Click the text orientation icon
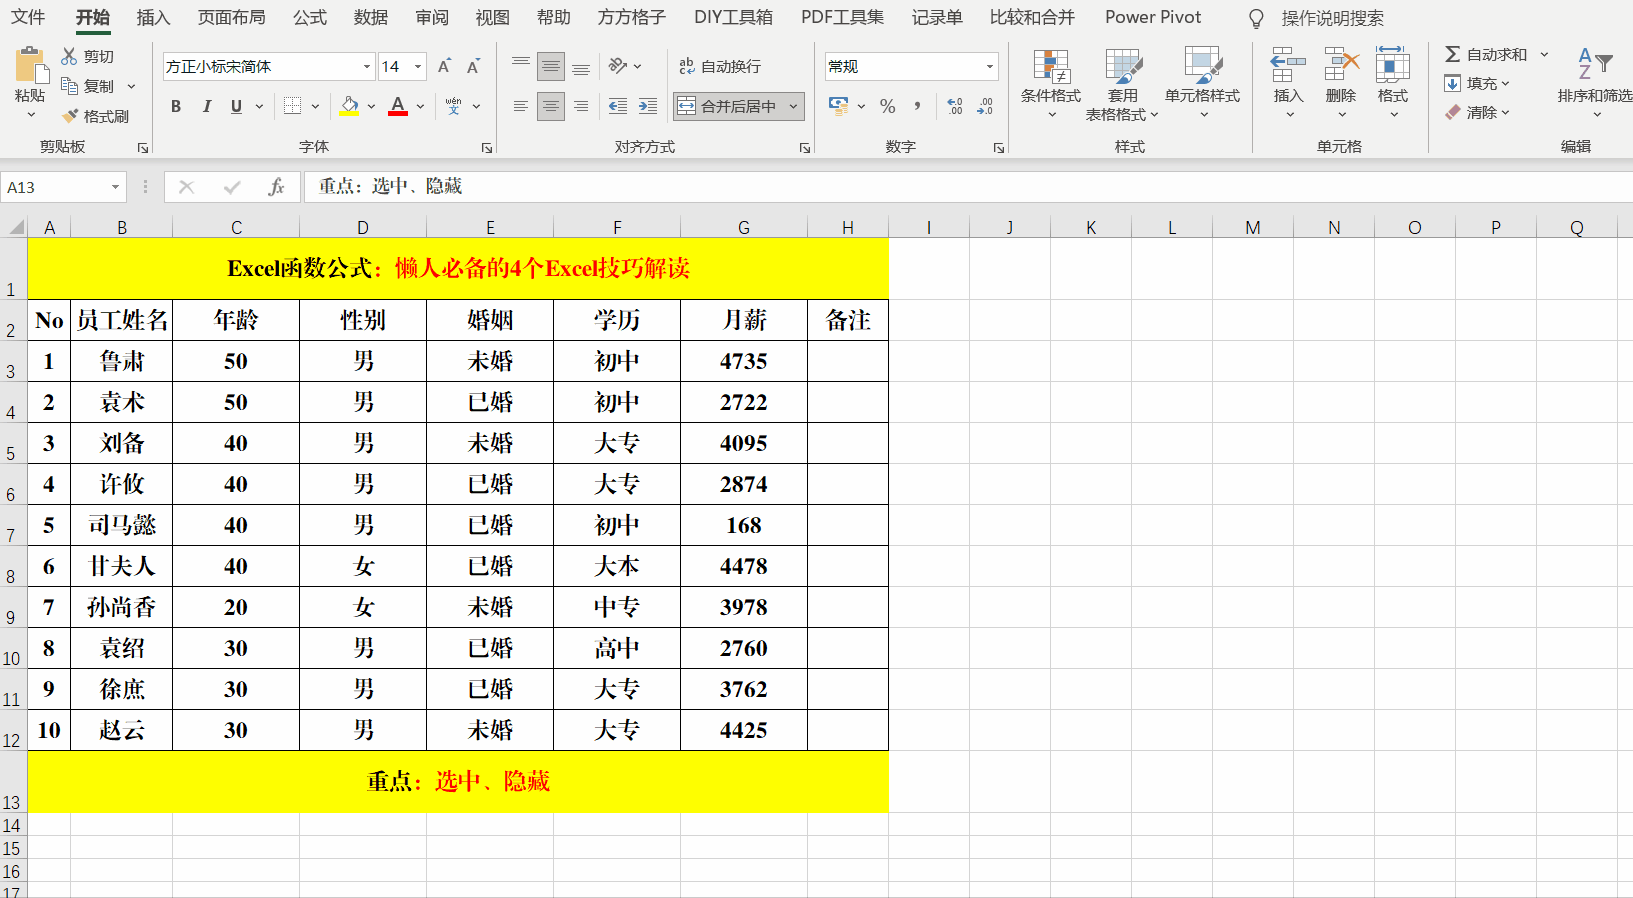 click(618, 66)
